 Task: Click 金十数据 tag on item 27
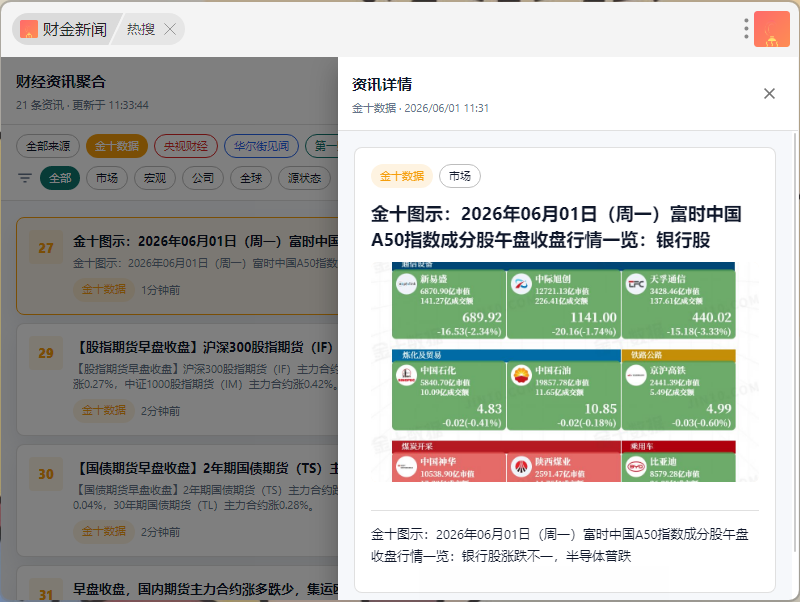point(104,290)
